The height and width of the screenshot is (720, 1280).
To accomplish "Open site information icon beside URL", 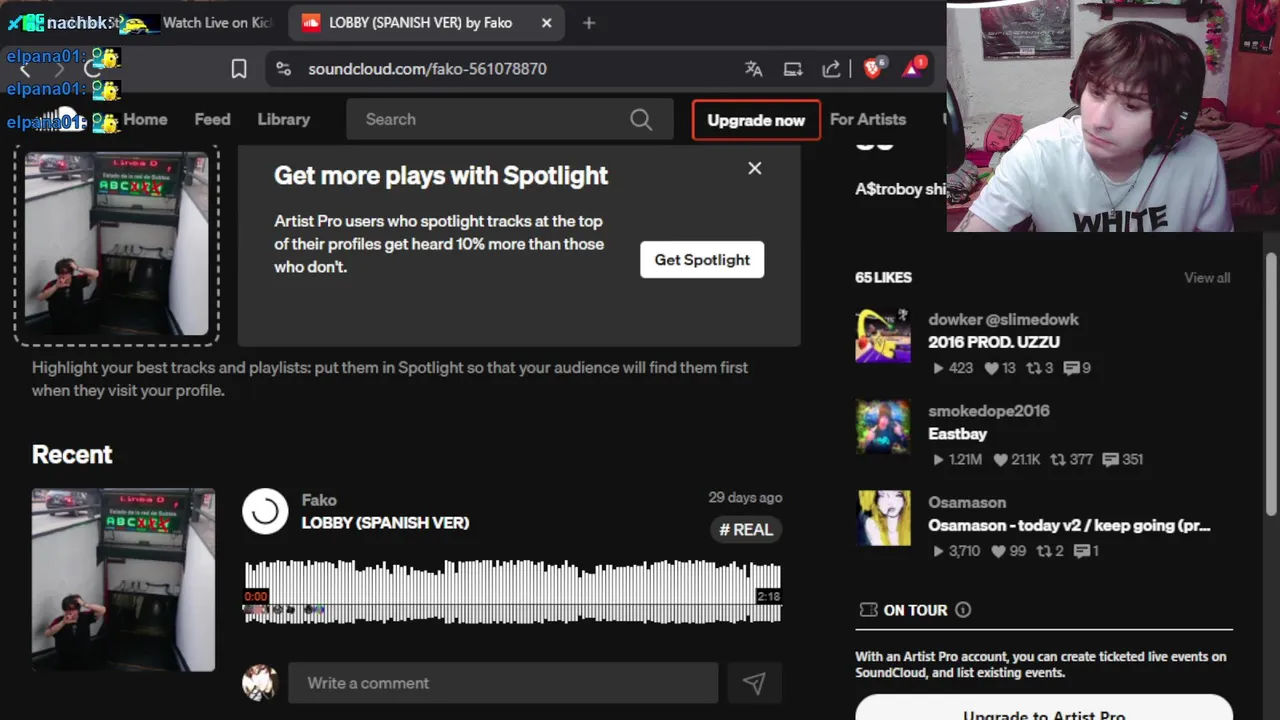I will coord(284,69).
